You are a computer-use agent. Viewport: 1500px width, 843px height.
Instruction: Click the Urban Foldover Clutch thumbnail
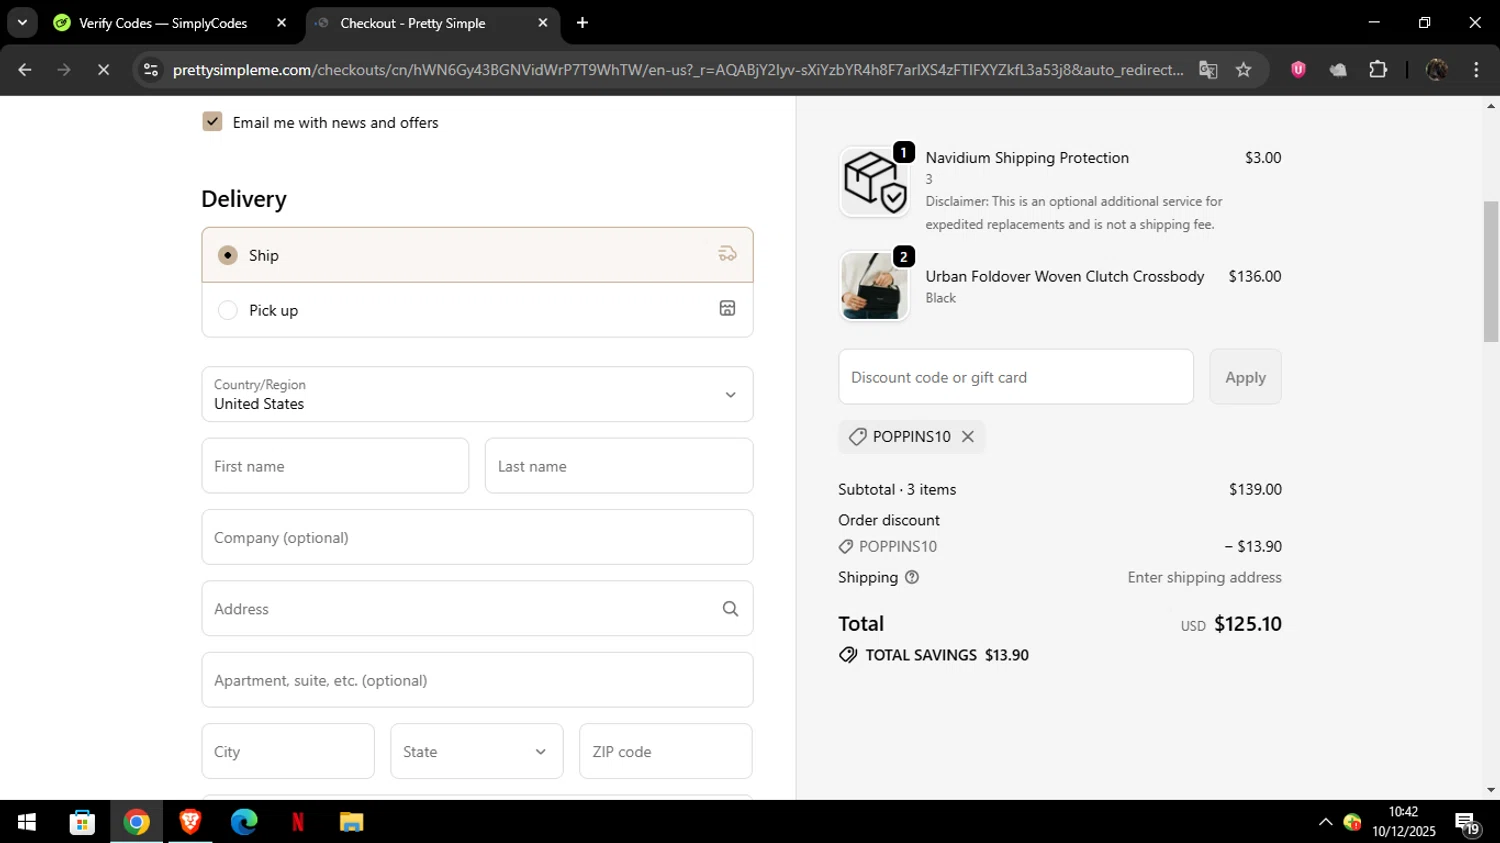pos(874,286)
